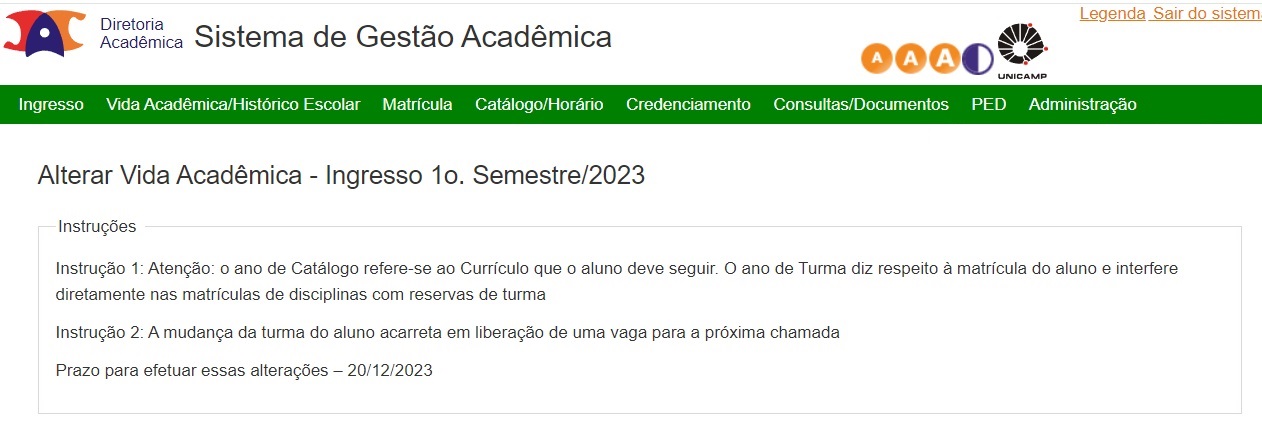Select the Matrícula menu item

tap(417, 104)
